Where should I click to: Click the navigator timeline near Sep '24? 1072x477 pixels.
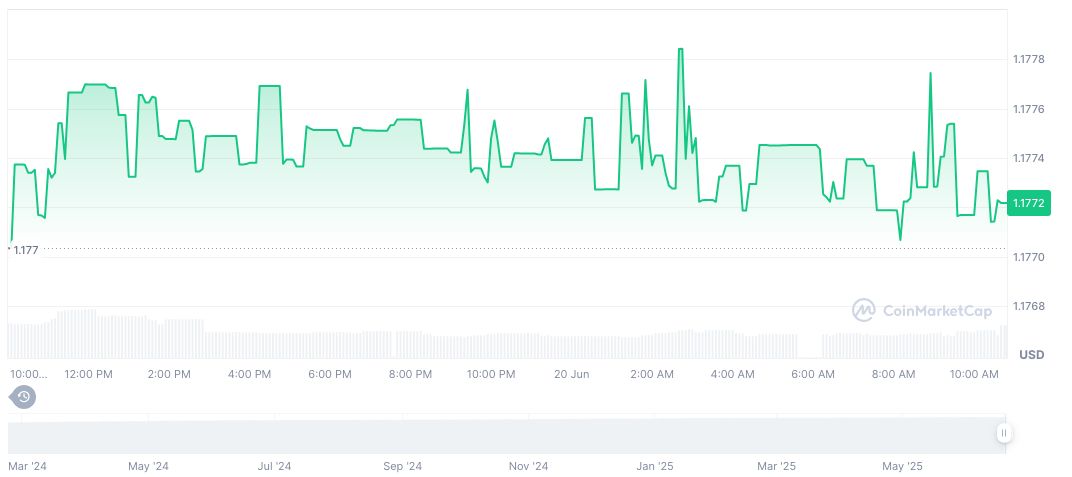(x=401, y=434)
